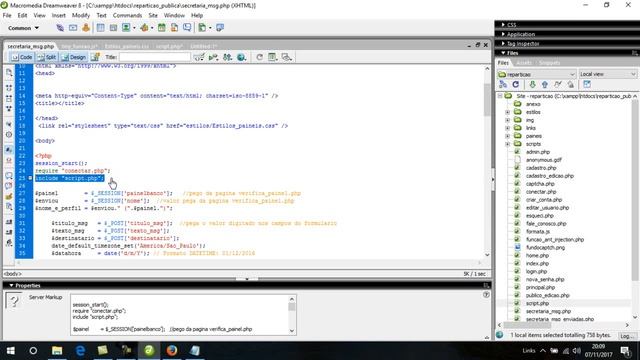Click the Open Documents icon in coding toolbar

coord(9,73)
